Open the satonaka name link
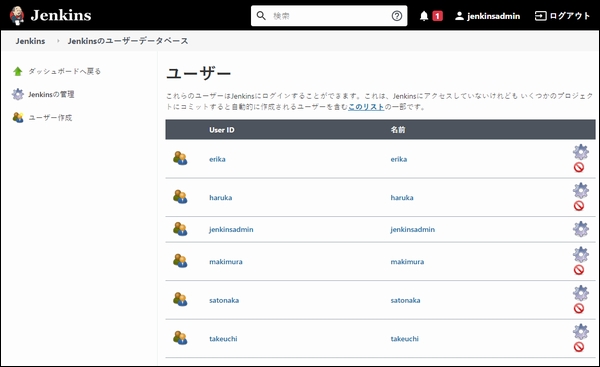 pyautogui.click(x=405, y=300)
